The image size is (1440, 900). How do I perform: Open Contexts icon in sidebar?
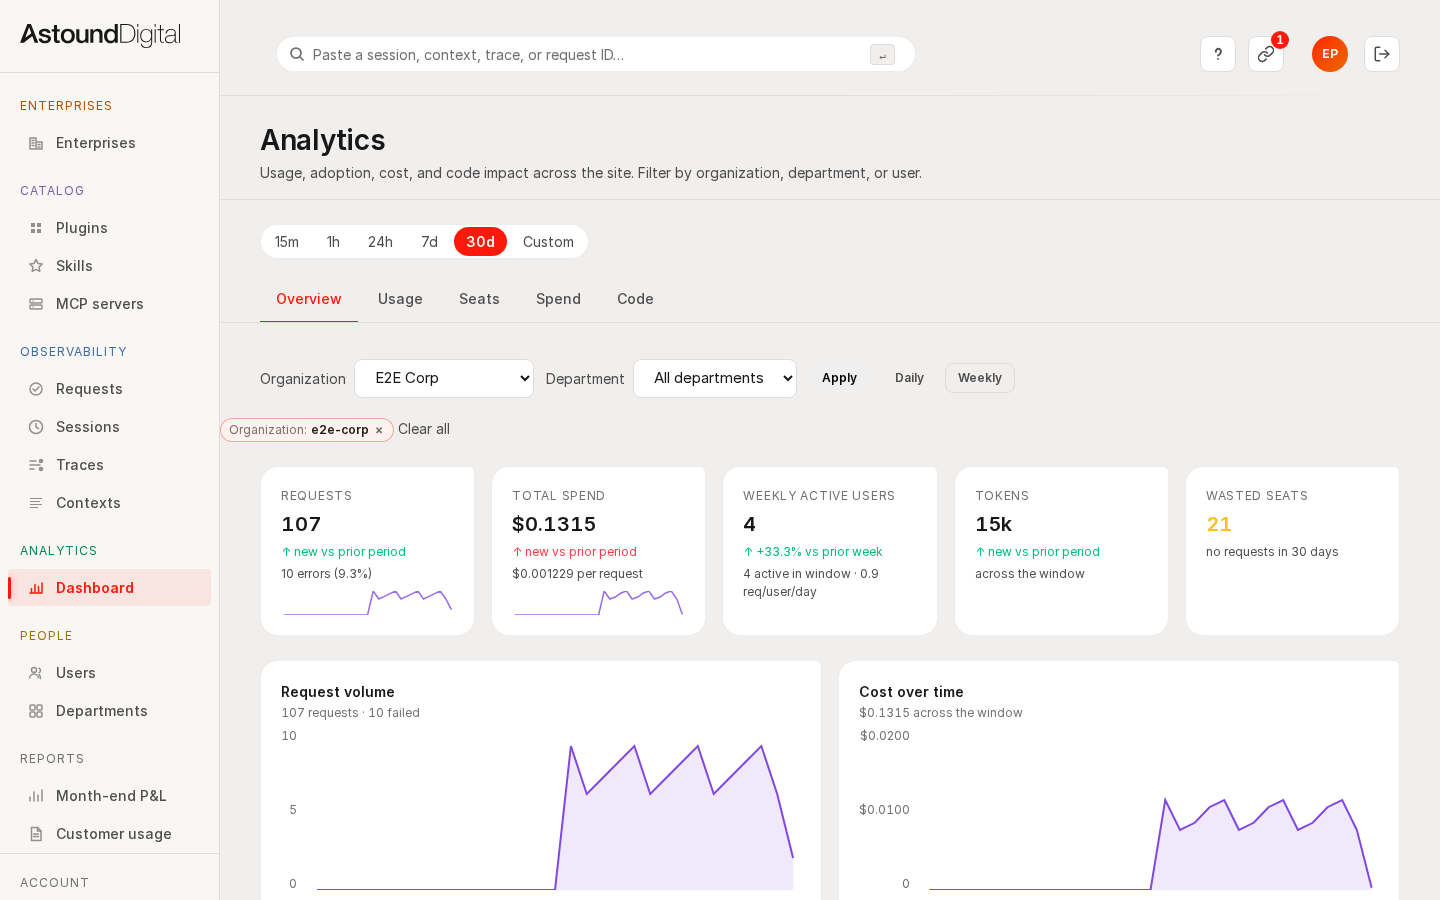point(36,503)
